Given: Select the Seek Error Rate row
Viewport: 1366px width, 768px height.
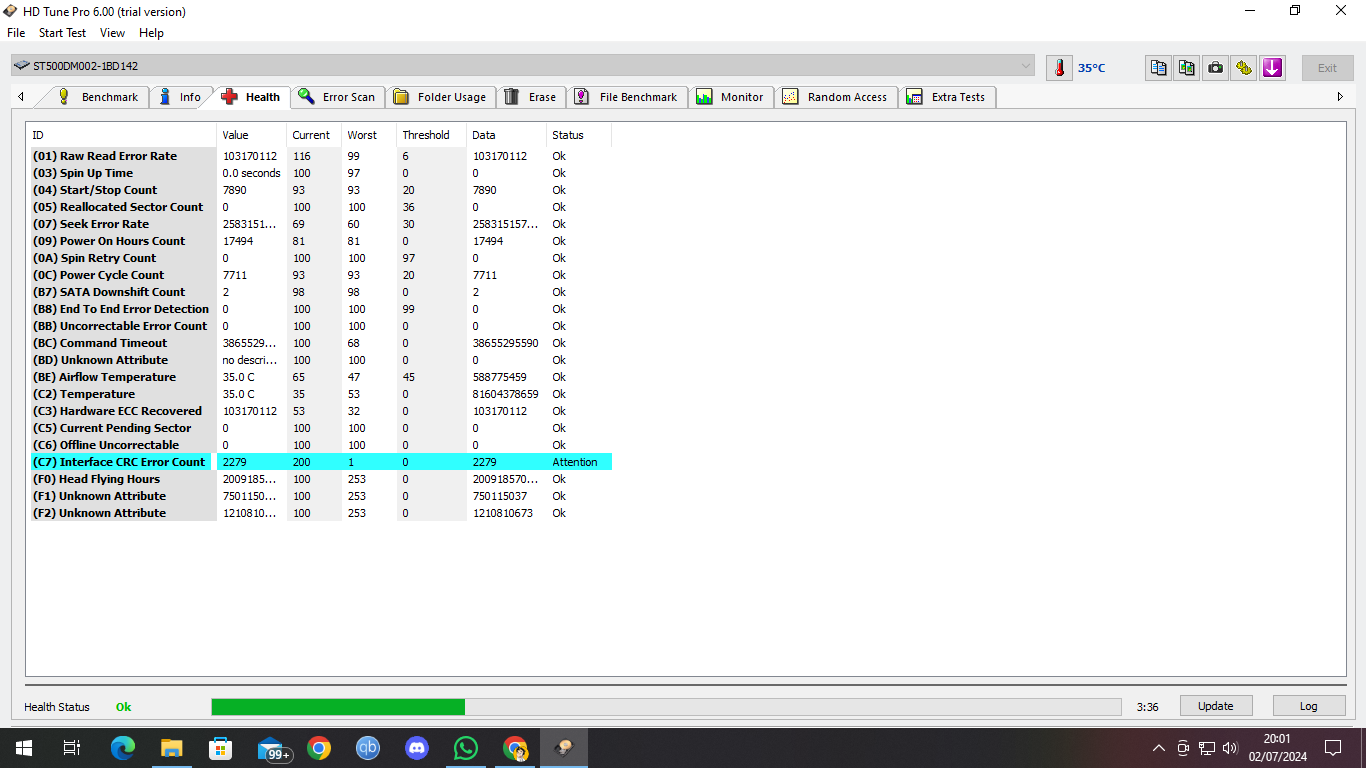Looking at the screenshot, I should (320, 224).
